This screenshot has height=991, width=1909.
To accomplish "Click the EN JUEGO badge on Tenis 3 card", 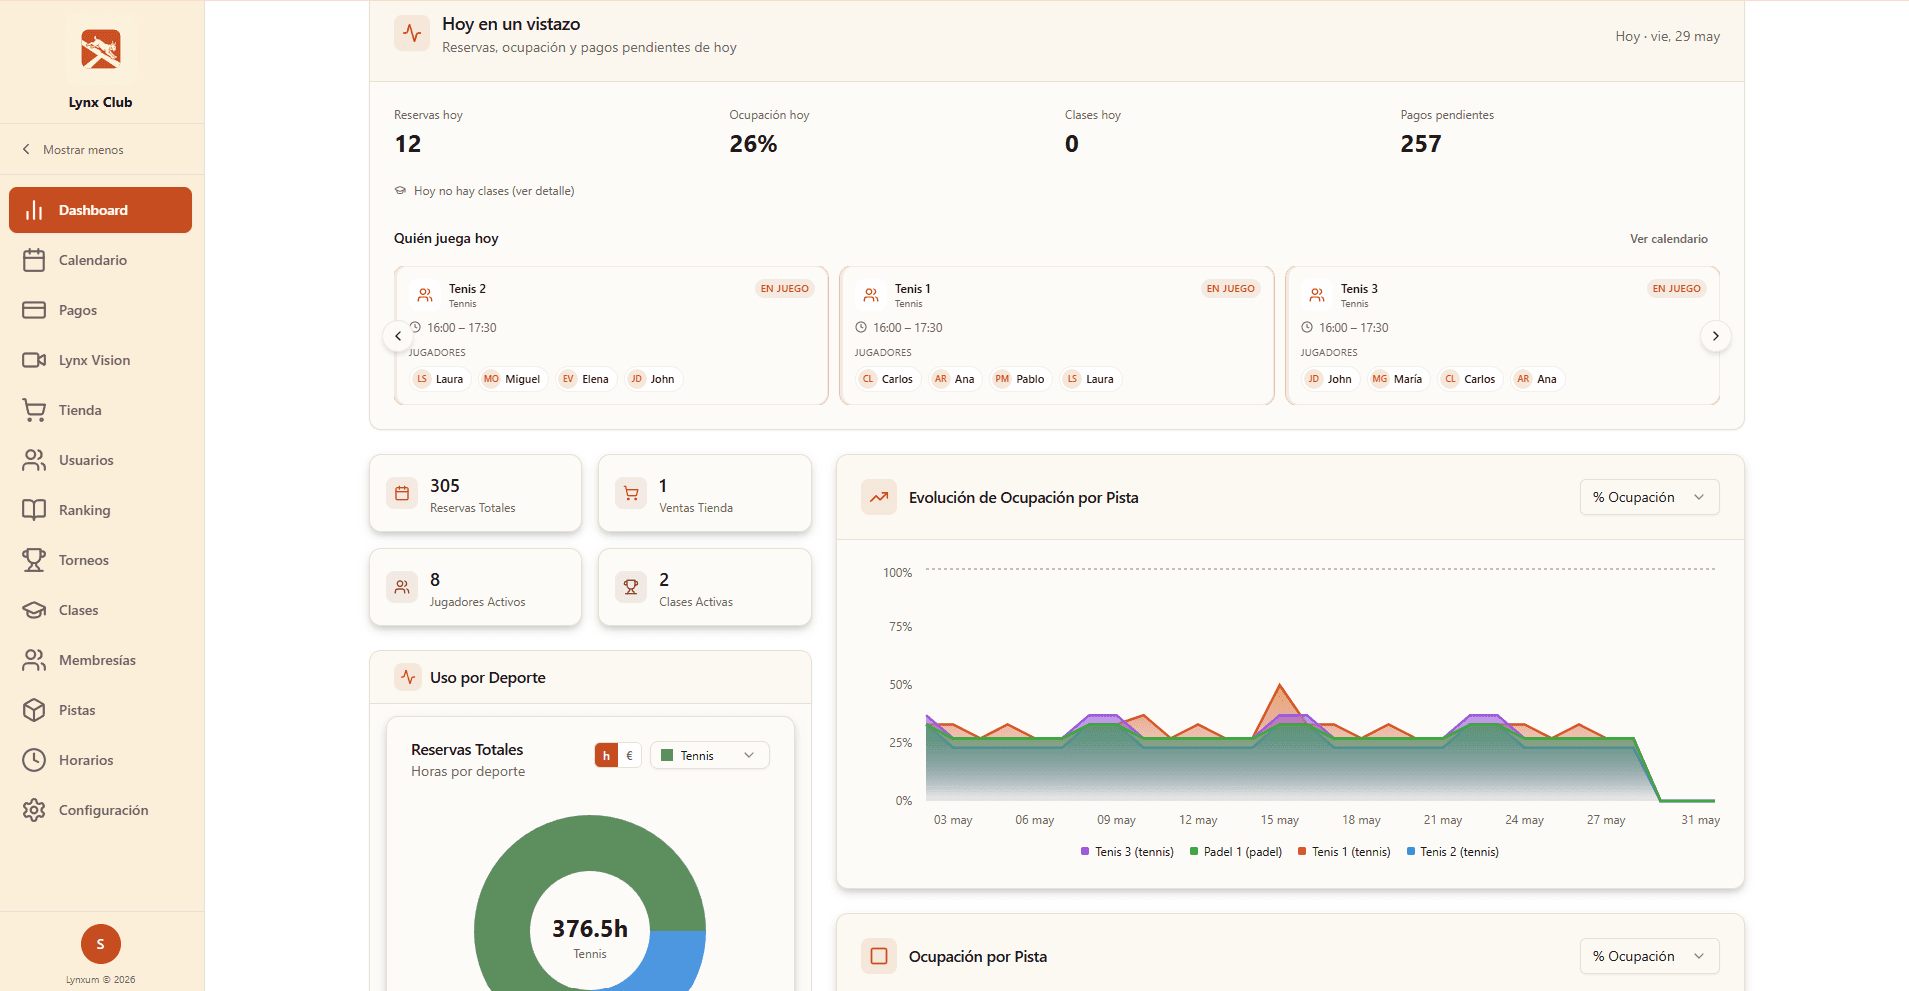I will tap(1677, 289).
